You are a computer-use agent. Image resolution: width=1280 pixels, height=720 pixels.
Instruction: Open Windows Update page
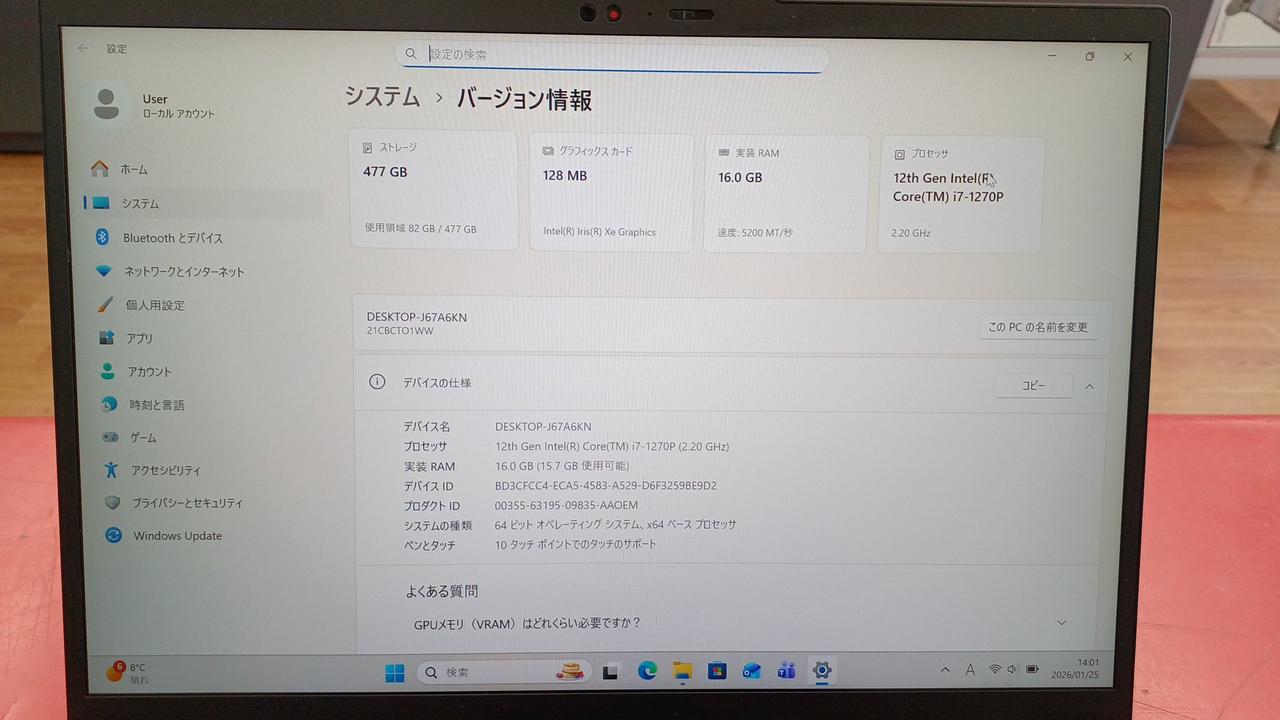(x=177, y=536)
